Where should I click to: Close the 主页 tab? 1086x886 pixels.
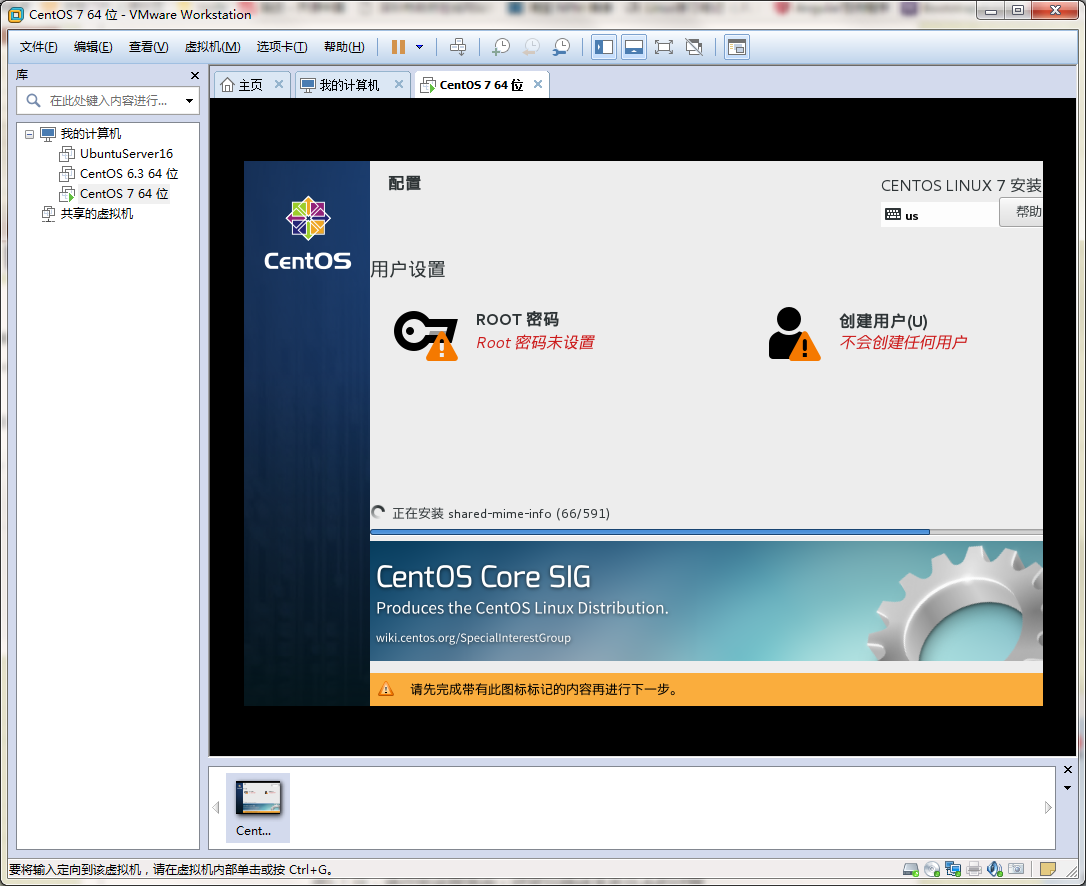click(x=278, y=84)
